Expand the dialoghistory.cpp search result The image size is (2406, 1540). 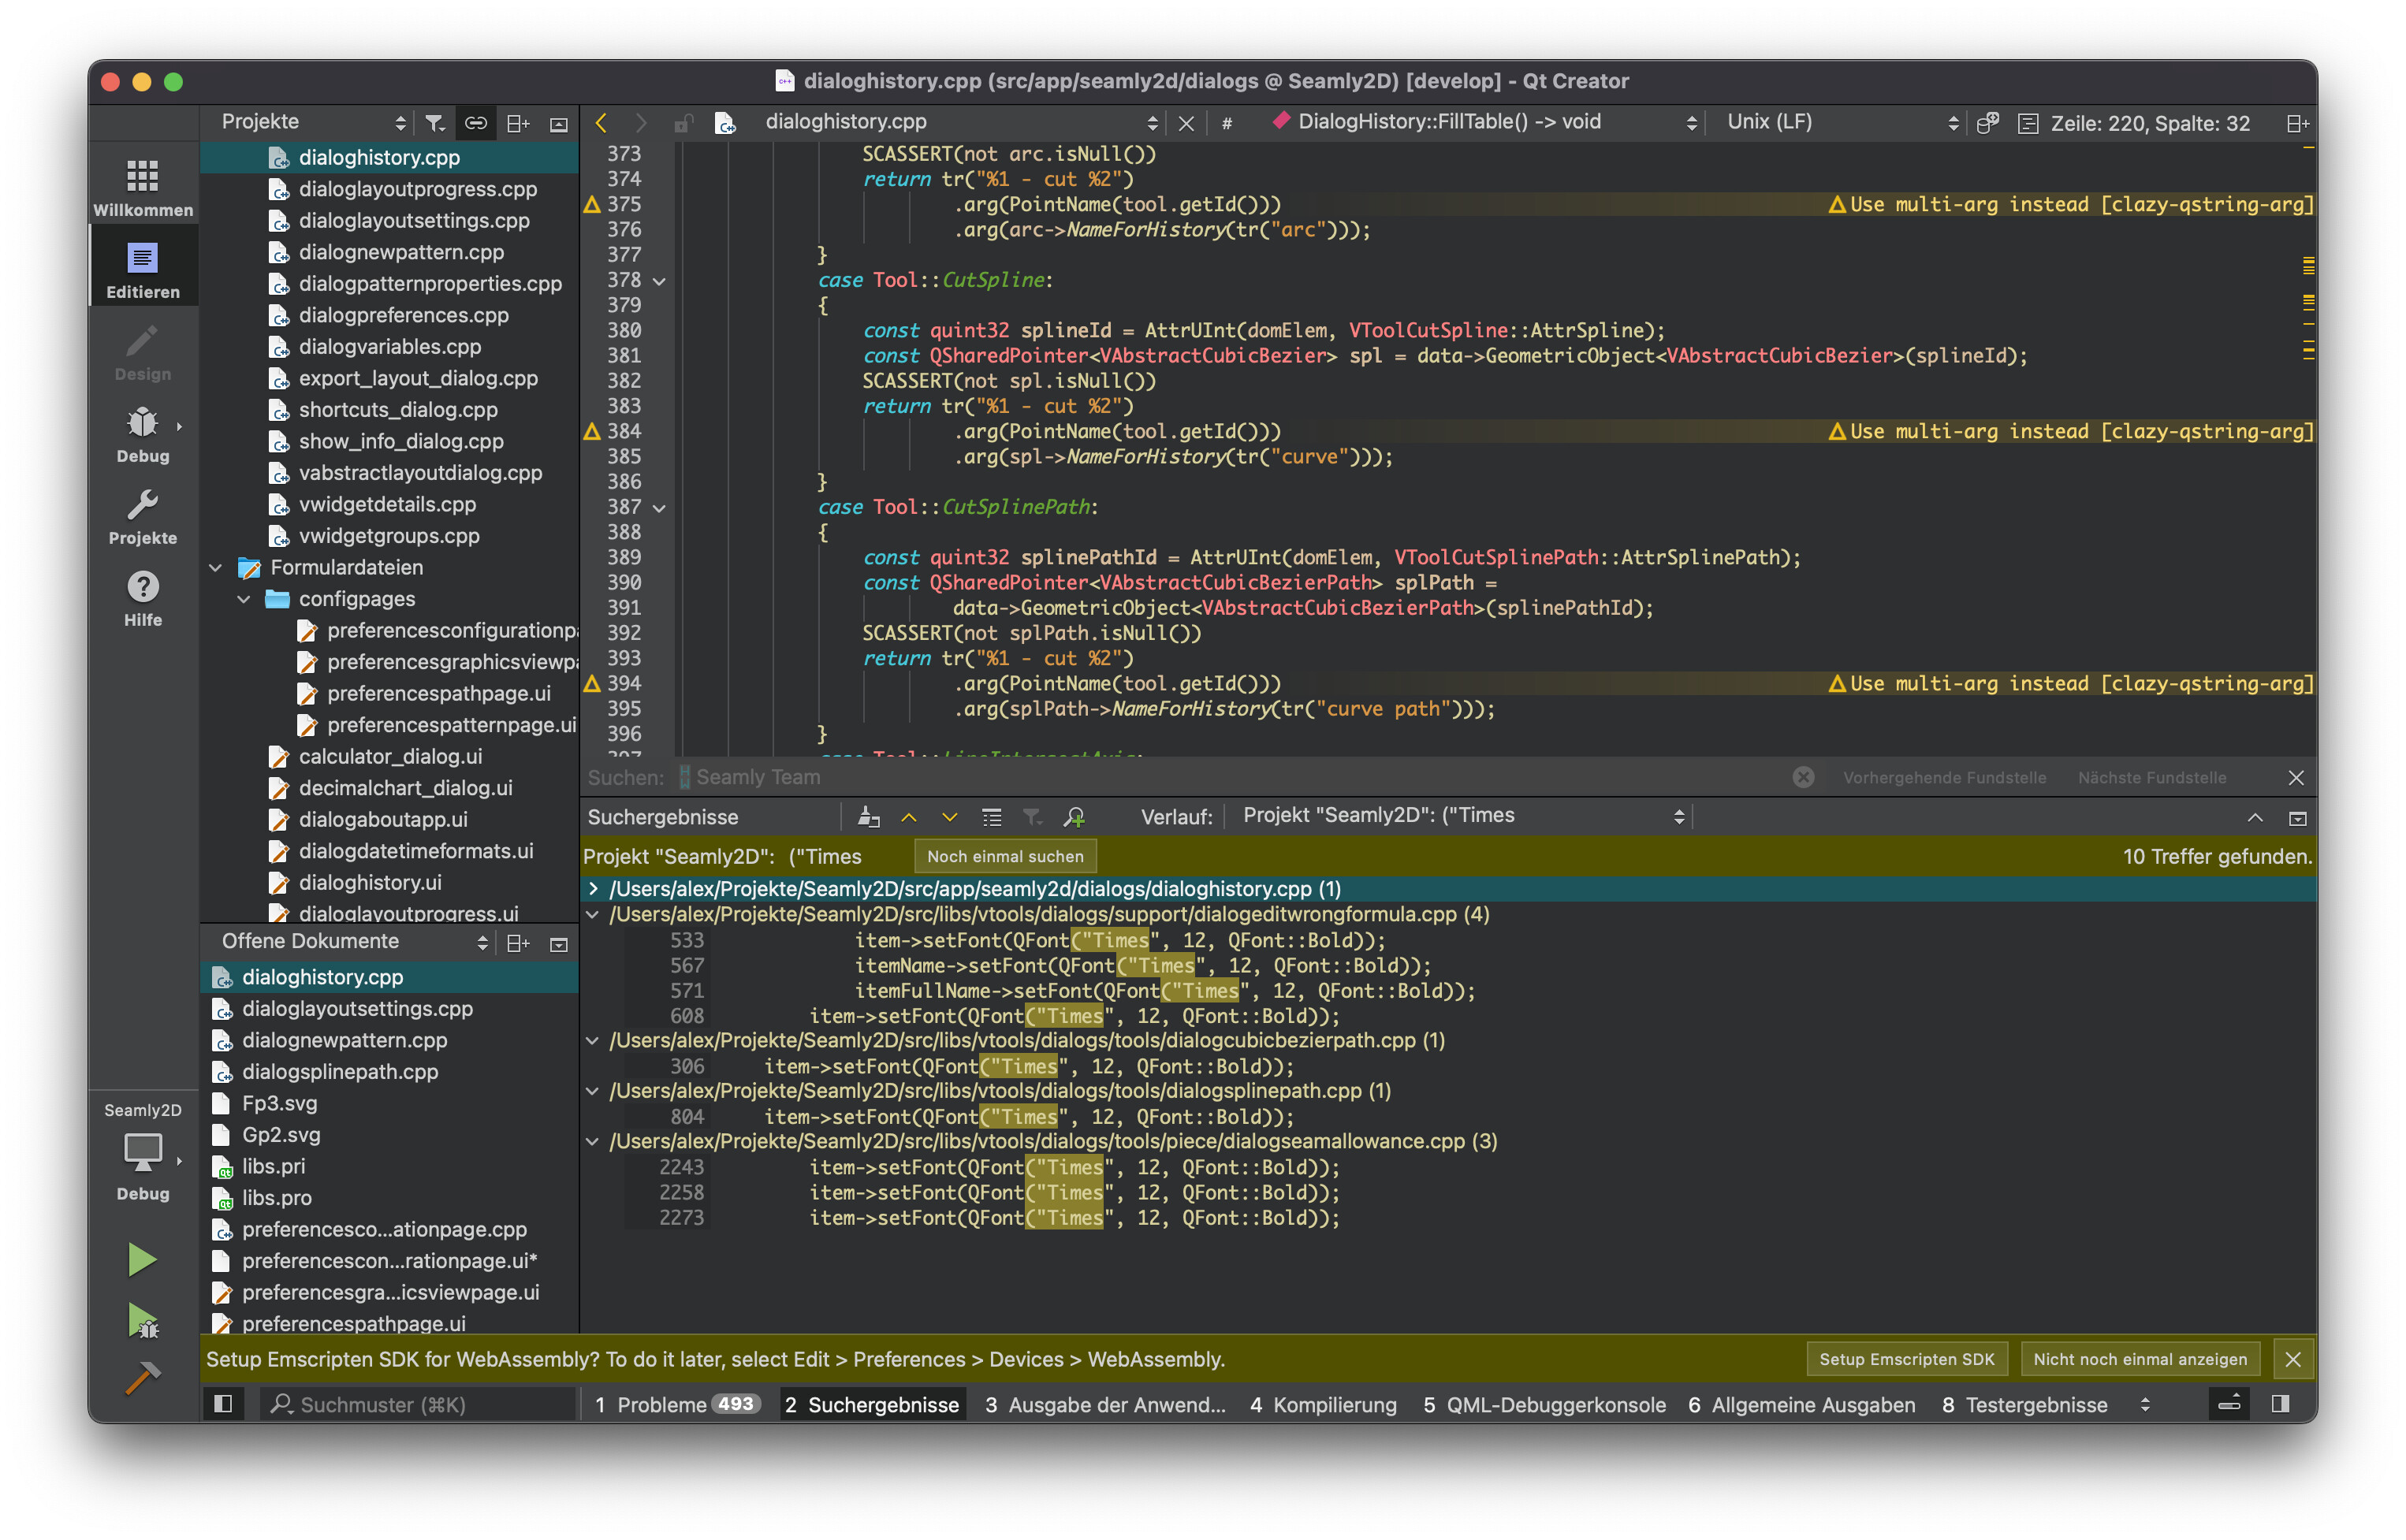point(593,888)
